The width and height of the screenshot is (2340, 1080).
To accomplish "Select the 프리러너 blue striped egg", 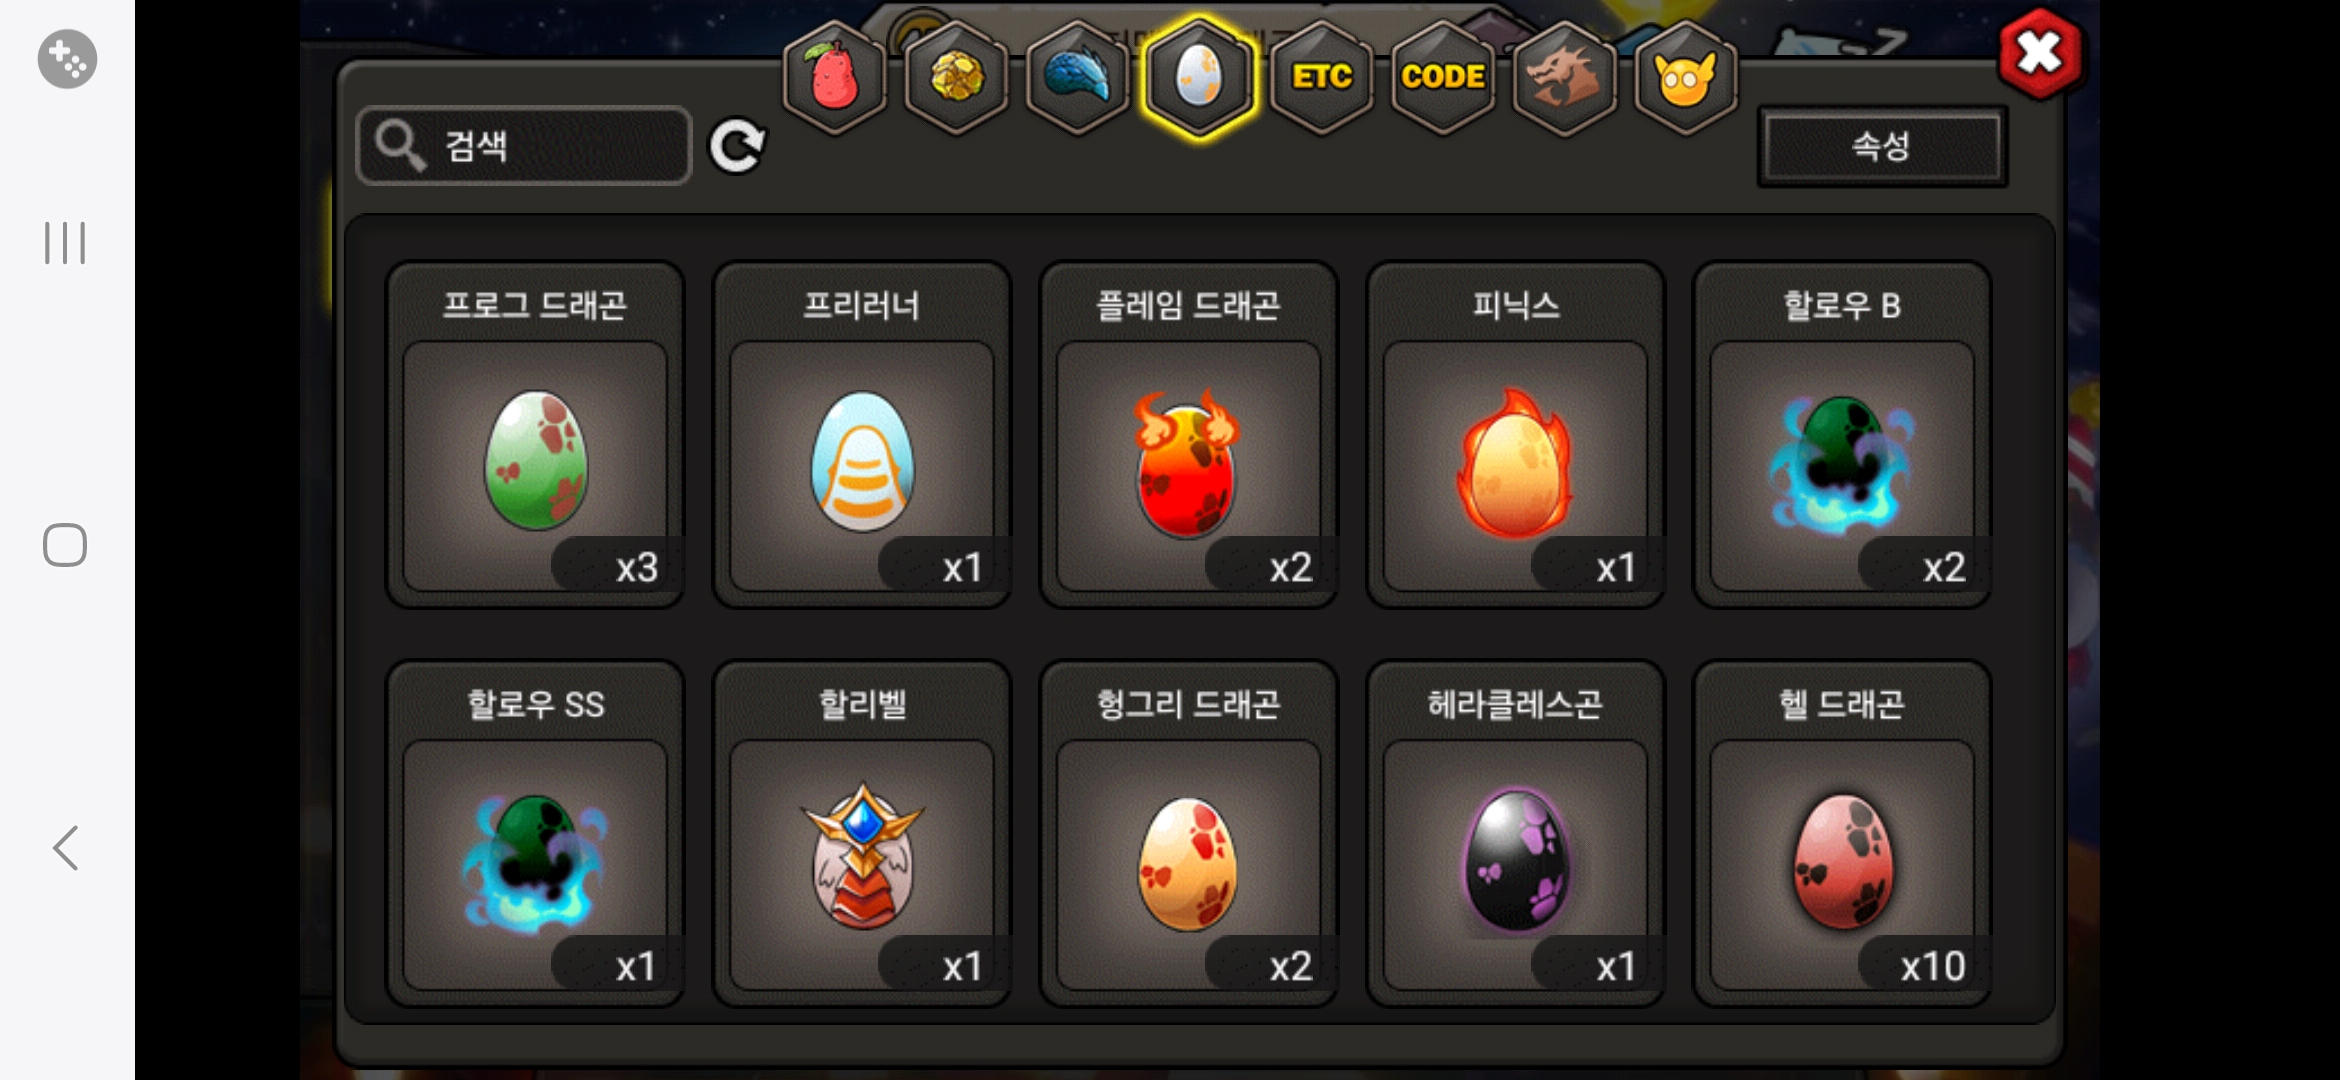I will click(862, 435).
